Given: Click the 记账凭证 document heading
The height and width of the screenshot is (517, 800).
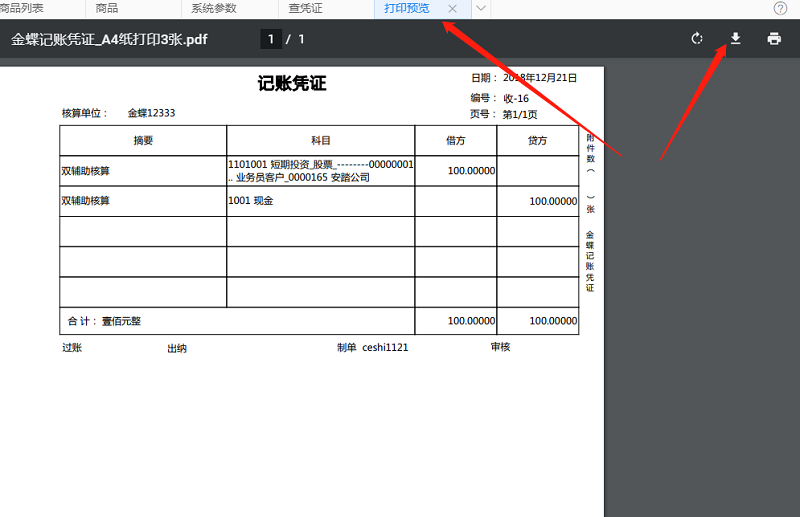Looking at the screenshot, I should coord(292,84).
